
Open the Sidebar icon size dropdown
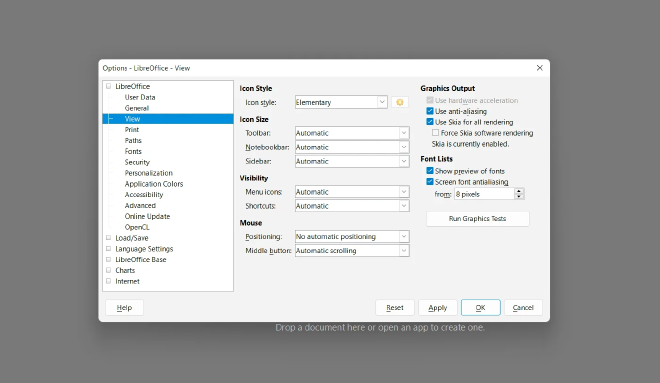coord(352,161)
